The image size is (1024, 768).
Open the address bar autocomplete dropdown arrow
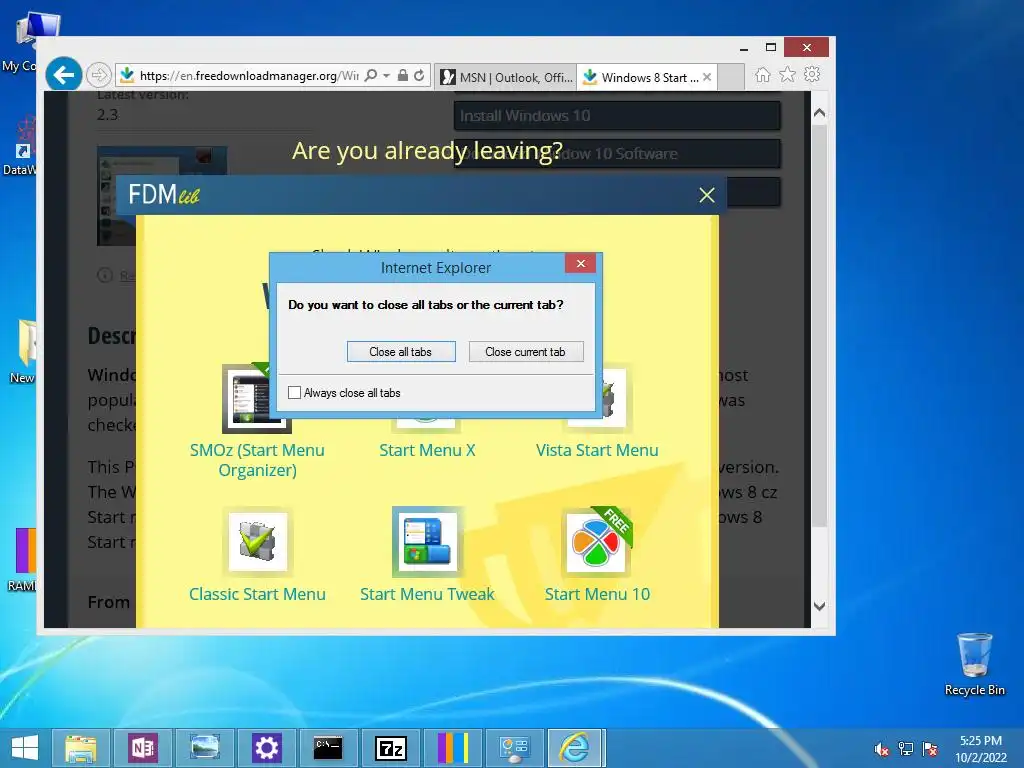click(387, 76)
